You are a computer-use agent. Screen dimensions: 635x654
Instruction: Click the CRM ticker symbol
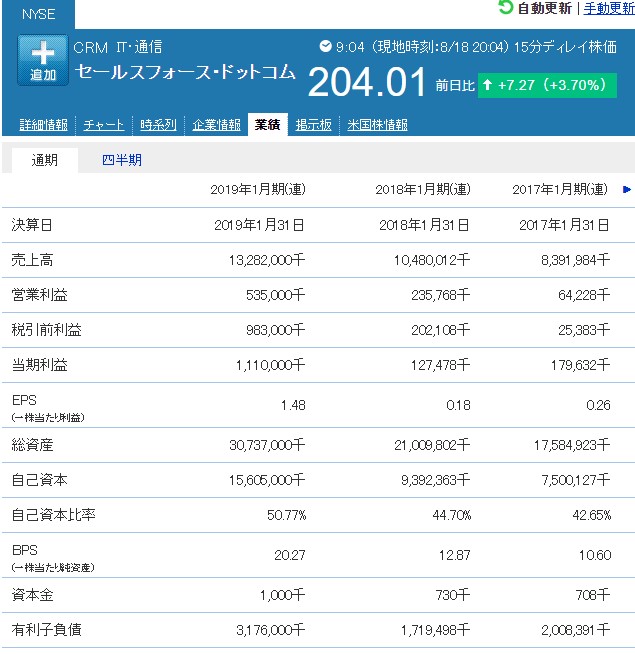91,47
